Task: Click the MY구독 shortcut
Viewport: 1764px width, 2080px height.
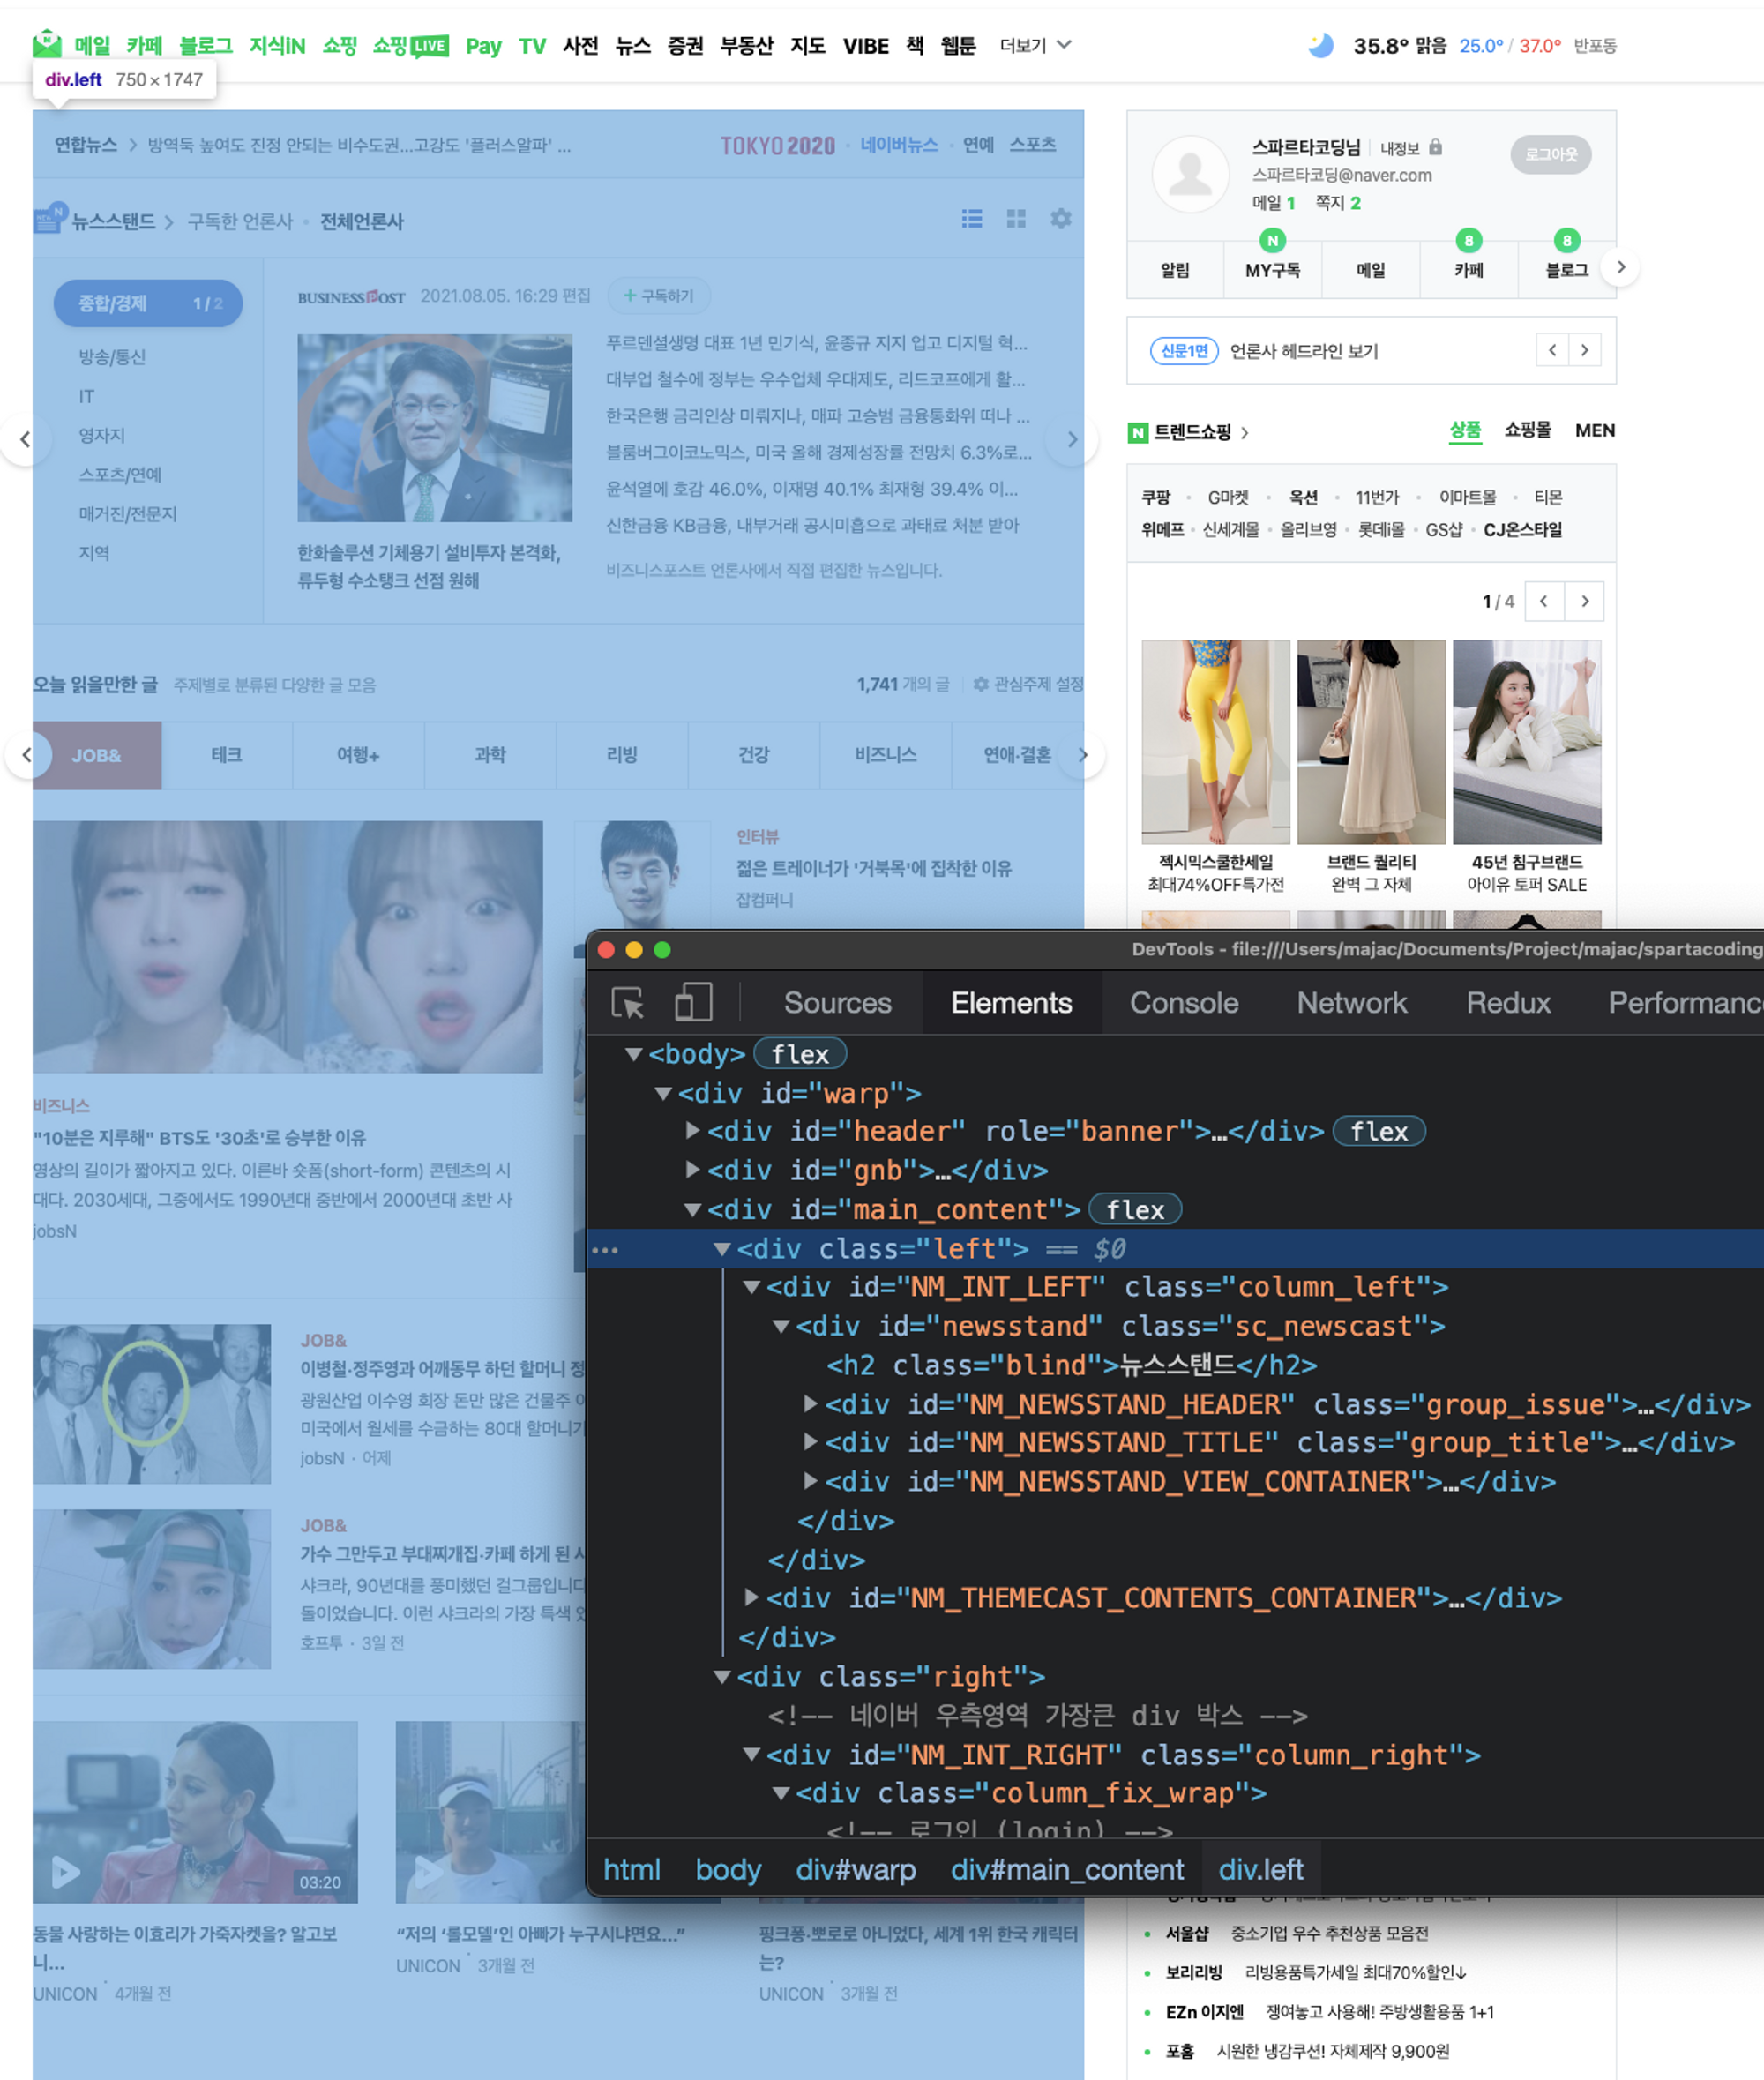Action: point(1272,270)
